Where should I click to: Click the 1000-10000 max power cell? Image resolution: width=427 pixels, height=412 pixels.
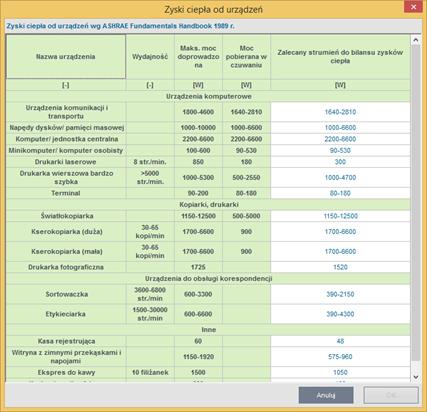pos(198,128)
